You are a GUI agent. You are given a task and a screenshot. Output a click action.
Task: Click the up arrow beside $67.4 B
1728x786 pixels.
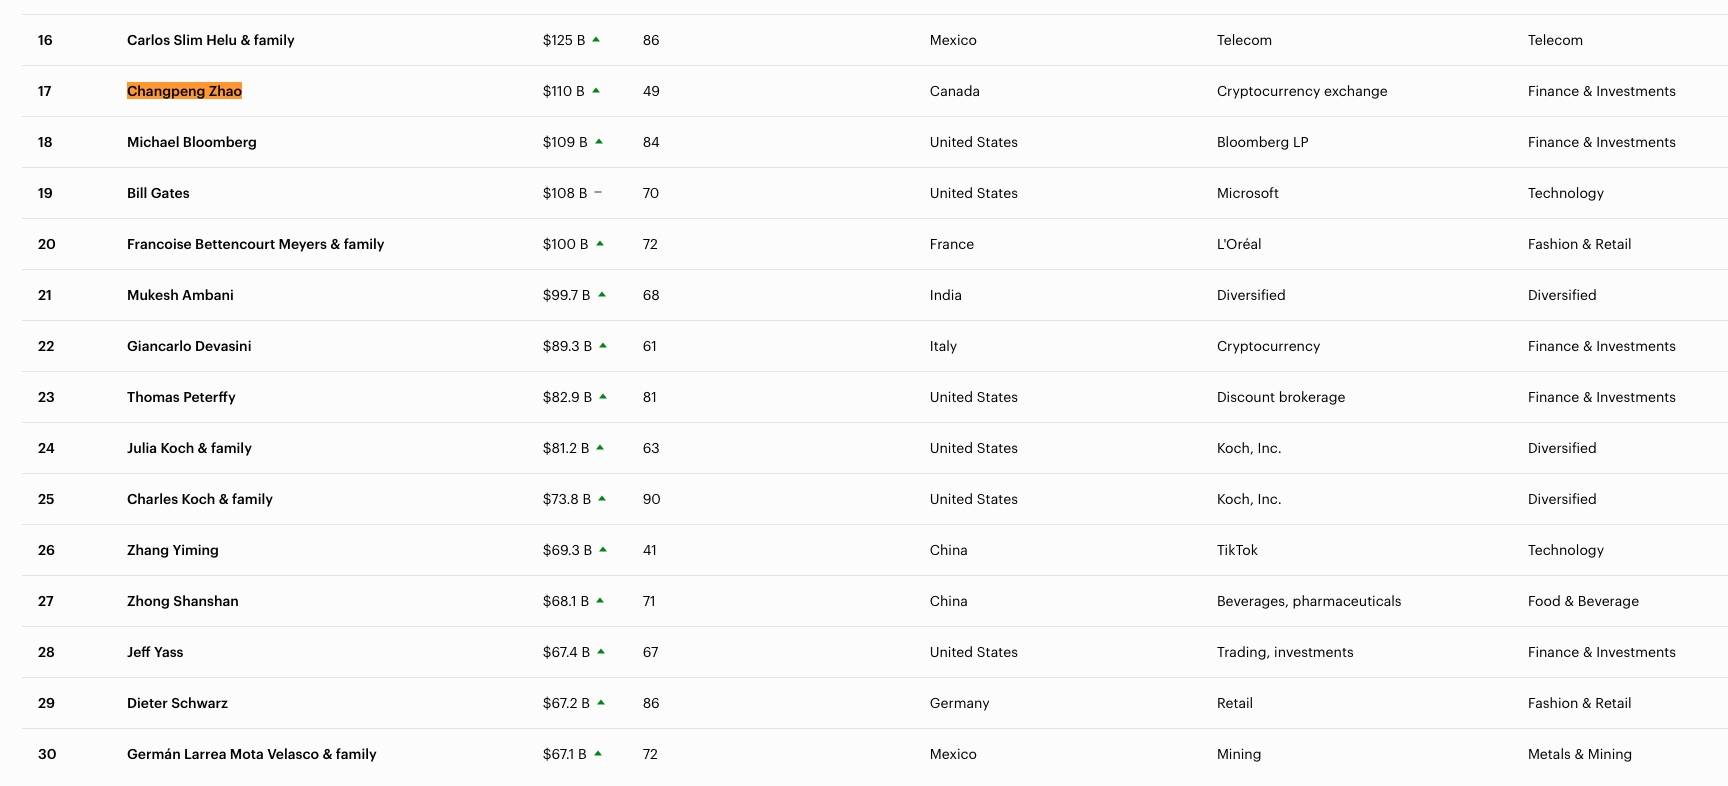click(601, 652)
